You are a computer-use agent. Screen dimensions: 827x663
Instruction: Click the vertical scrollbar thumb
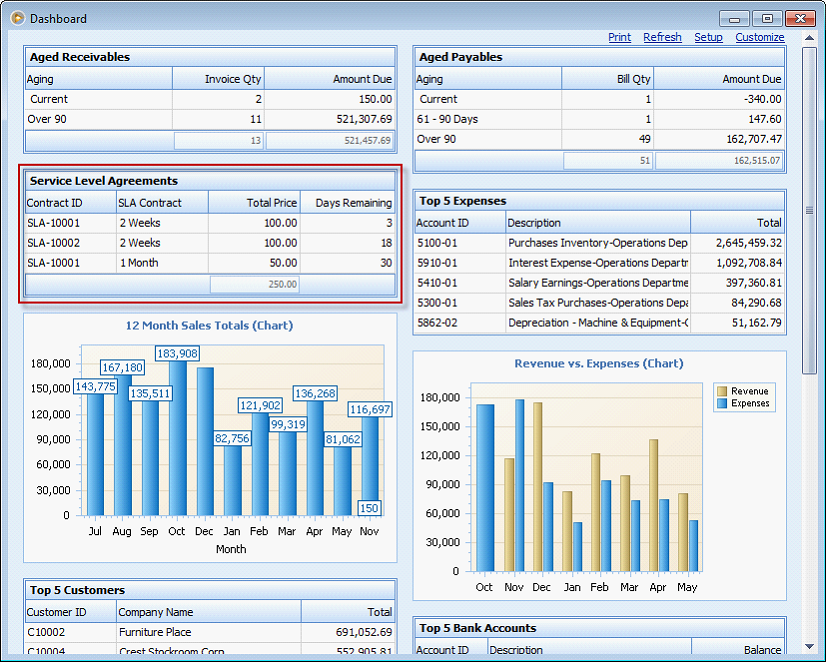(x=809, y=210)
